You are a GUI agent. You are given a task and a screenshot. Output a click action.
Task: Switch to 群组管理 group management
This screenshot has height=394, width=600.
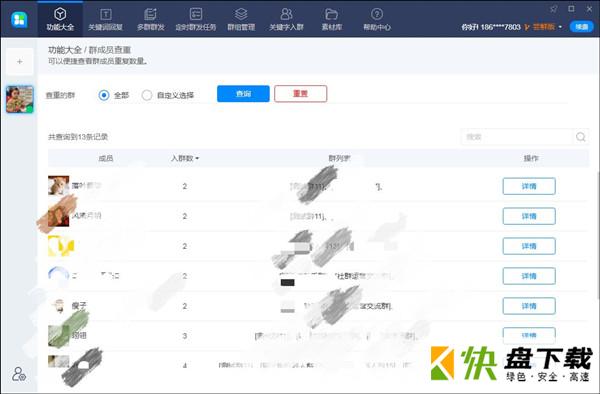pyautogui.click(x=241, y=19)
